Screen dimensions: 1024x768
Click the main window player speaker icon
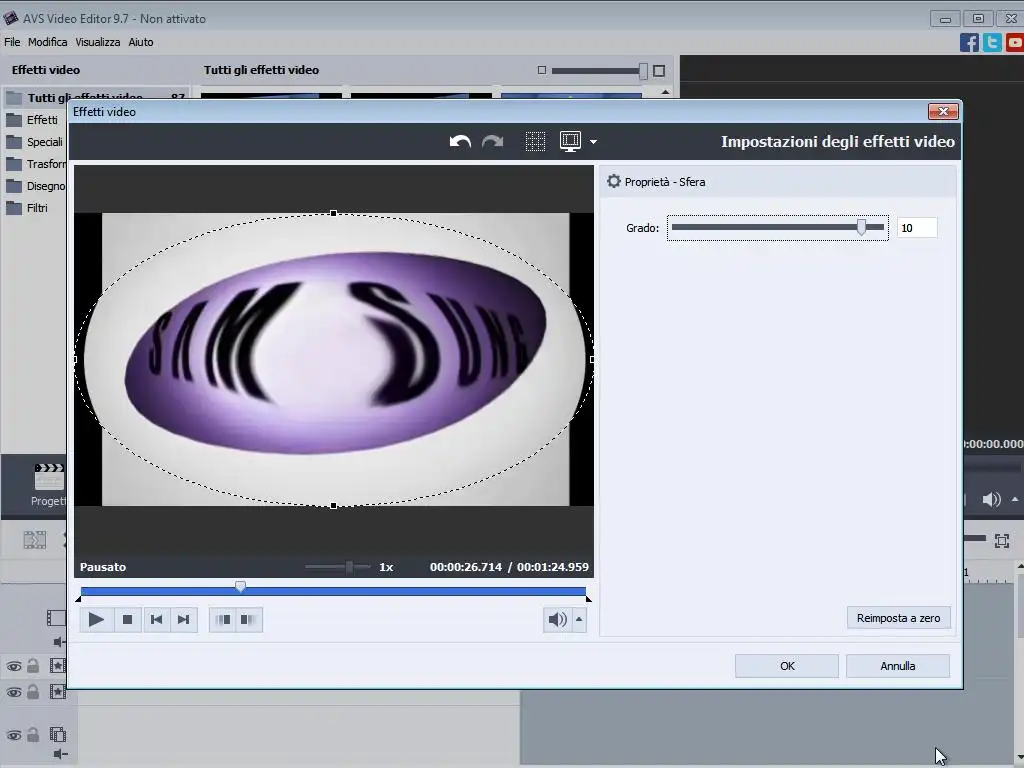coord(991,500)
